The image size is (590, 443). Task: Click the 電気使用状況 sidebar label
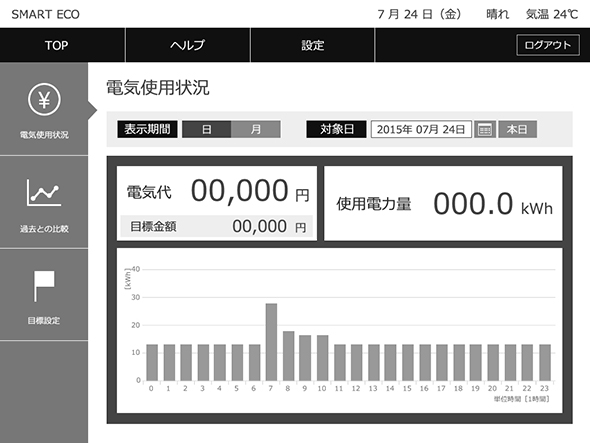(x=44, y=135)
